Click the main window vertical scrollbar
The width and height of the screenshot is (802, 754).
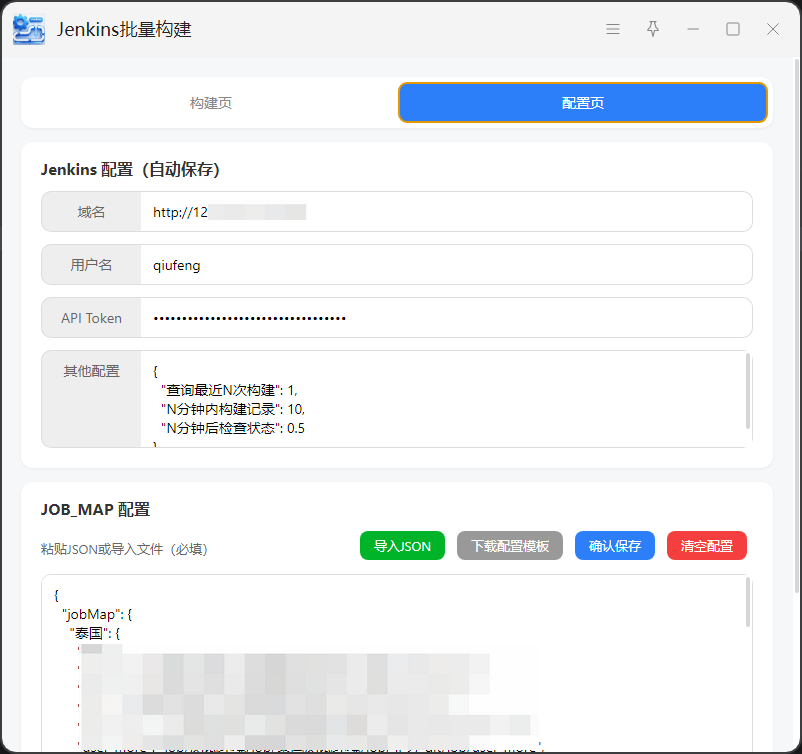click(796, 326)
